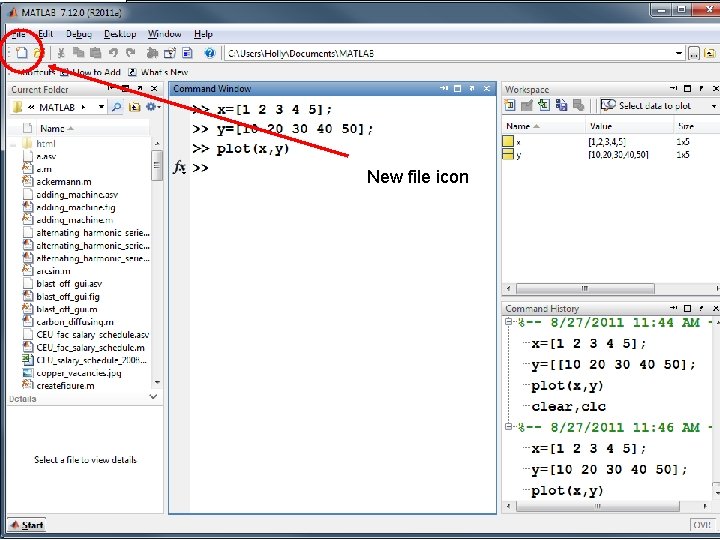
Task: Click the MATLAB Start button
Action: tap(27, 525)
